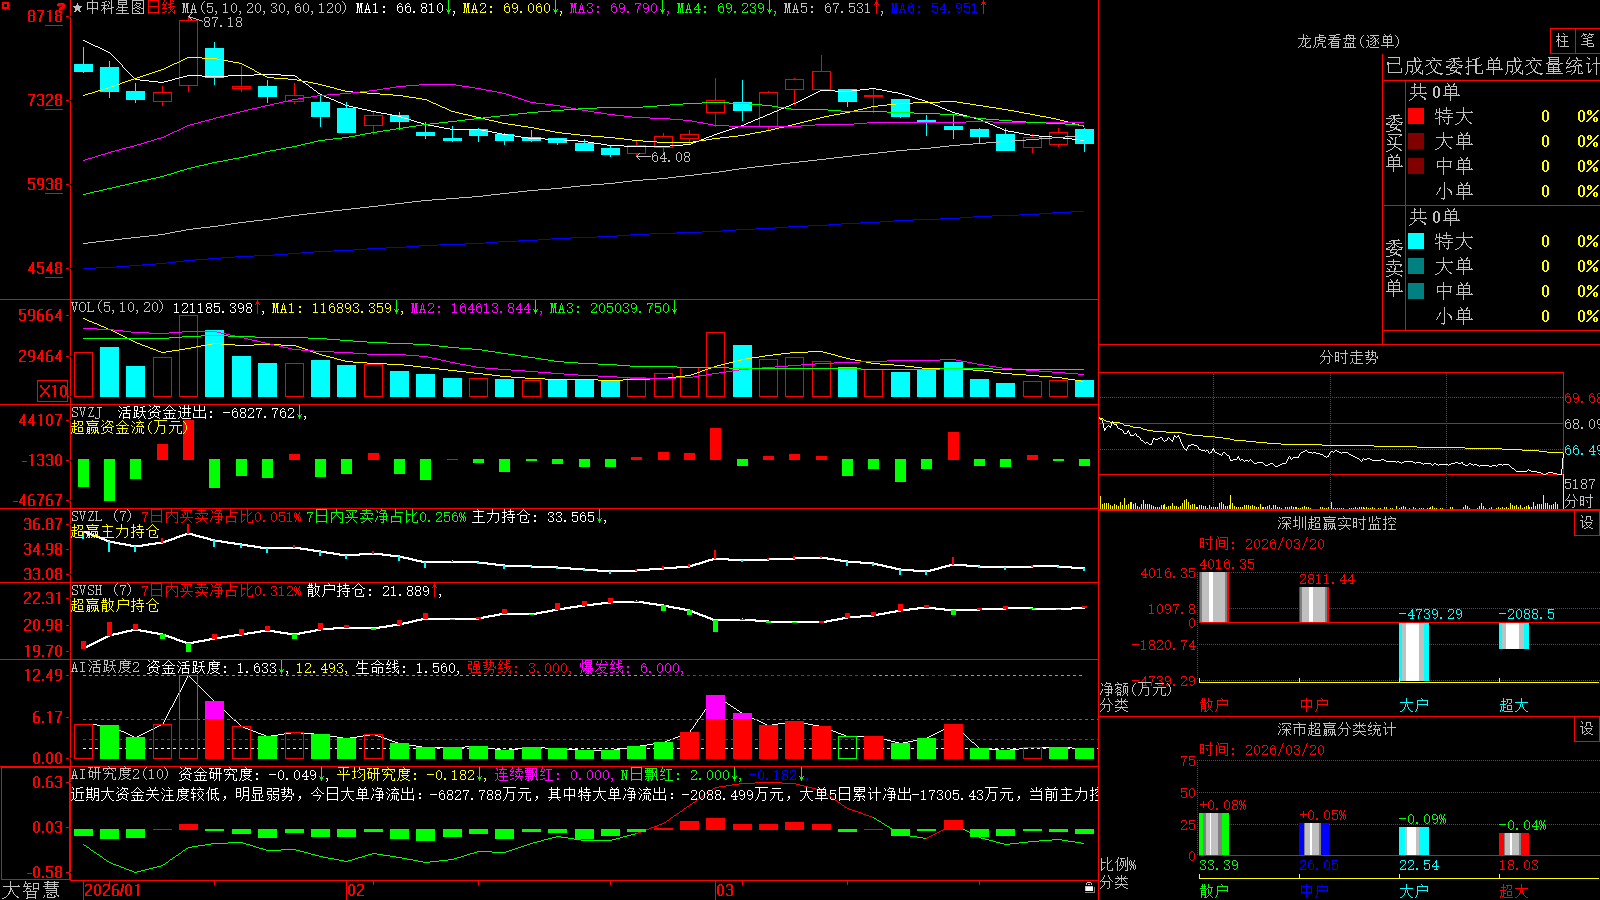The height and width of the screenshot is (900, 1600).
Task: Click the 日线 period label
Action: coord(161,8)
